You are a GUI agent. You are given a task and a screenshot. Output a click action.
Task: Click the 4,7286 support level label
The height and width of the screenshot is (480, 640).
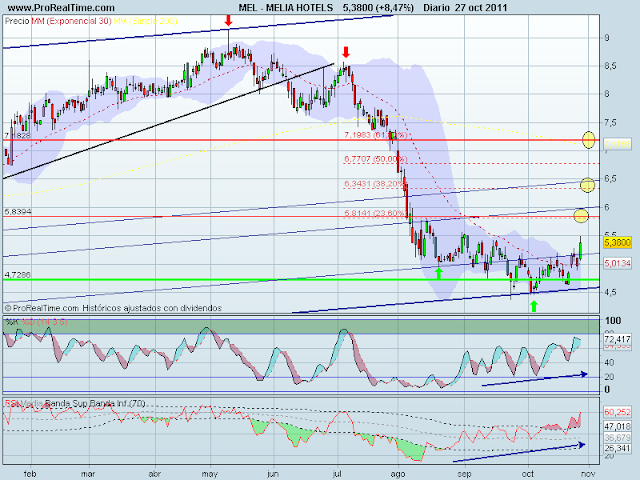(x=18, y=275)
